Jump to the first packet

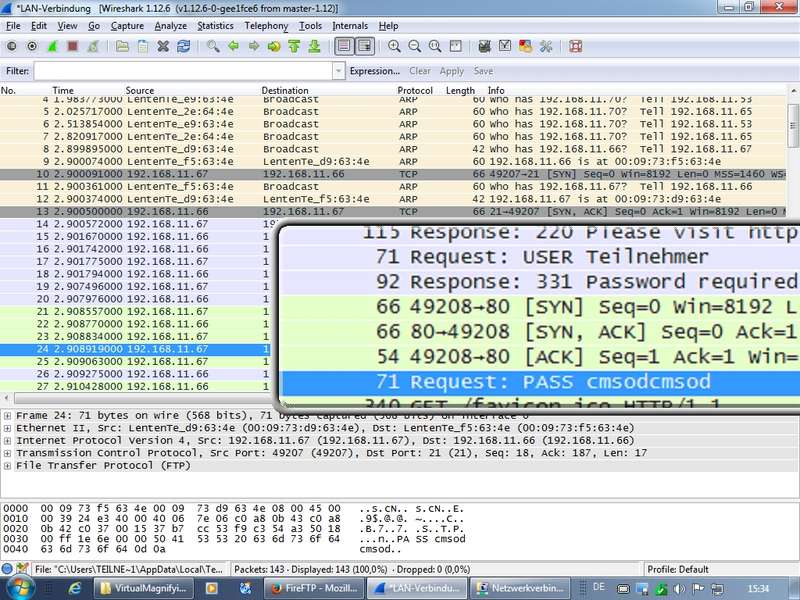[x=294, y=46]
